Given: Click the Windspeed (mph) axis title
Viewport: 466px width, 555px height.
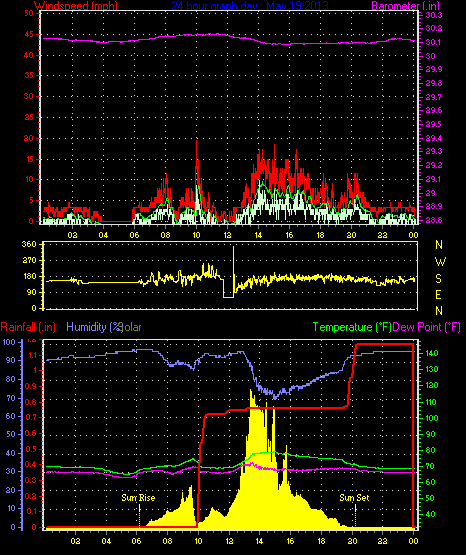Looking at the screenshot, I should (76, 6).
